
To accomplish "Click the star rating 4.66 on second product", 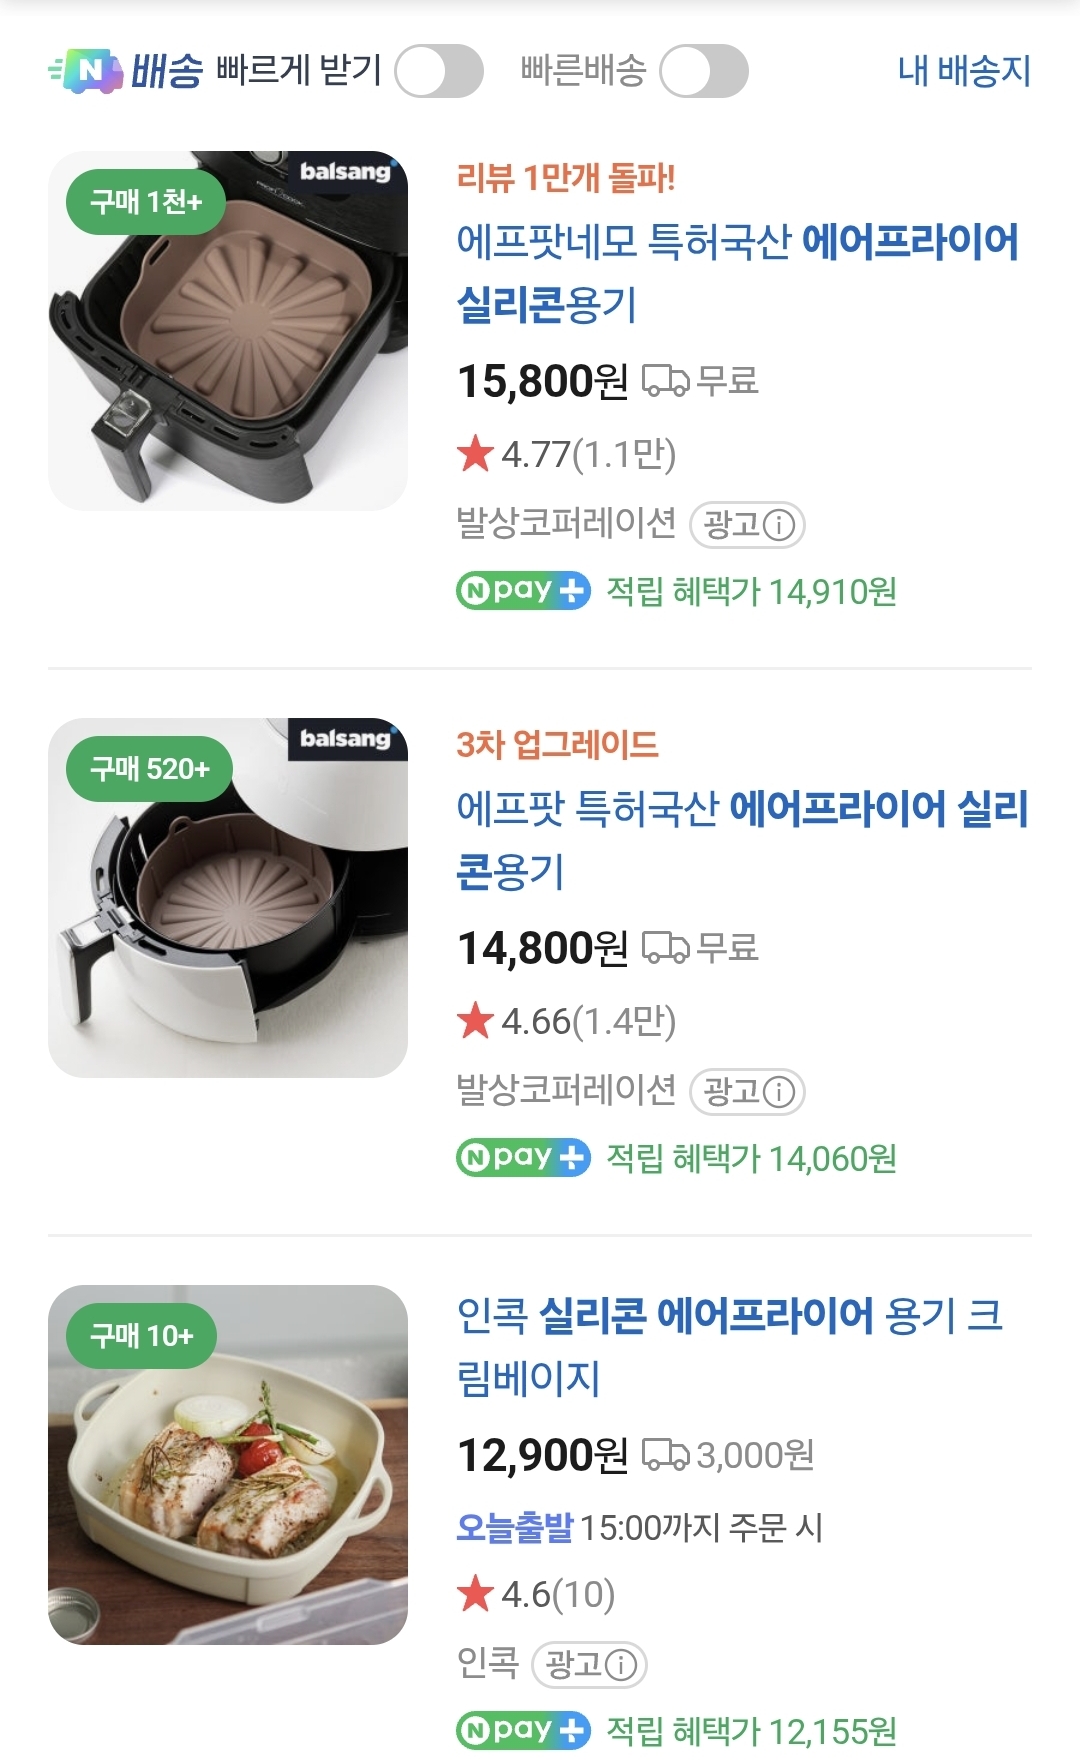I will (x=566, y=1022).
